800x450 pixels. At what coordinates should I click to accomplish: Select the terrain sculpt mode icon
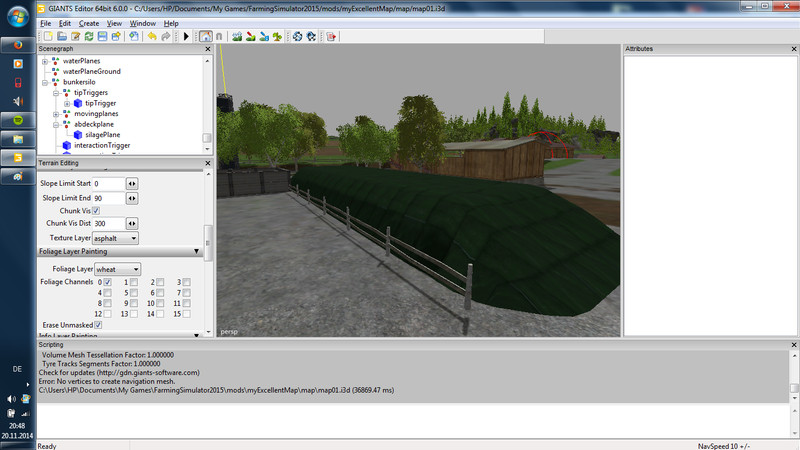pos(237,36)
